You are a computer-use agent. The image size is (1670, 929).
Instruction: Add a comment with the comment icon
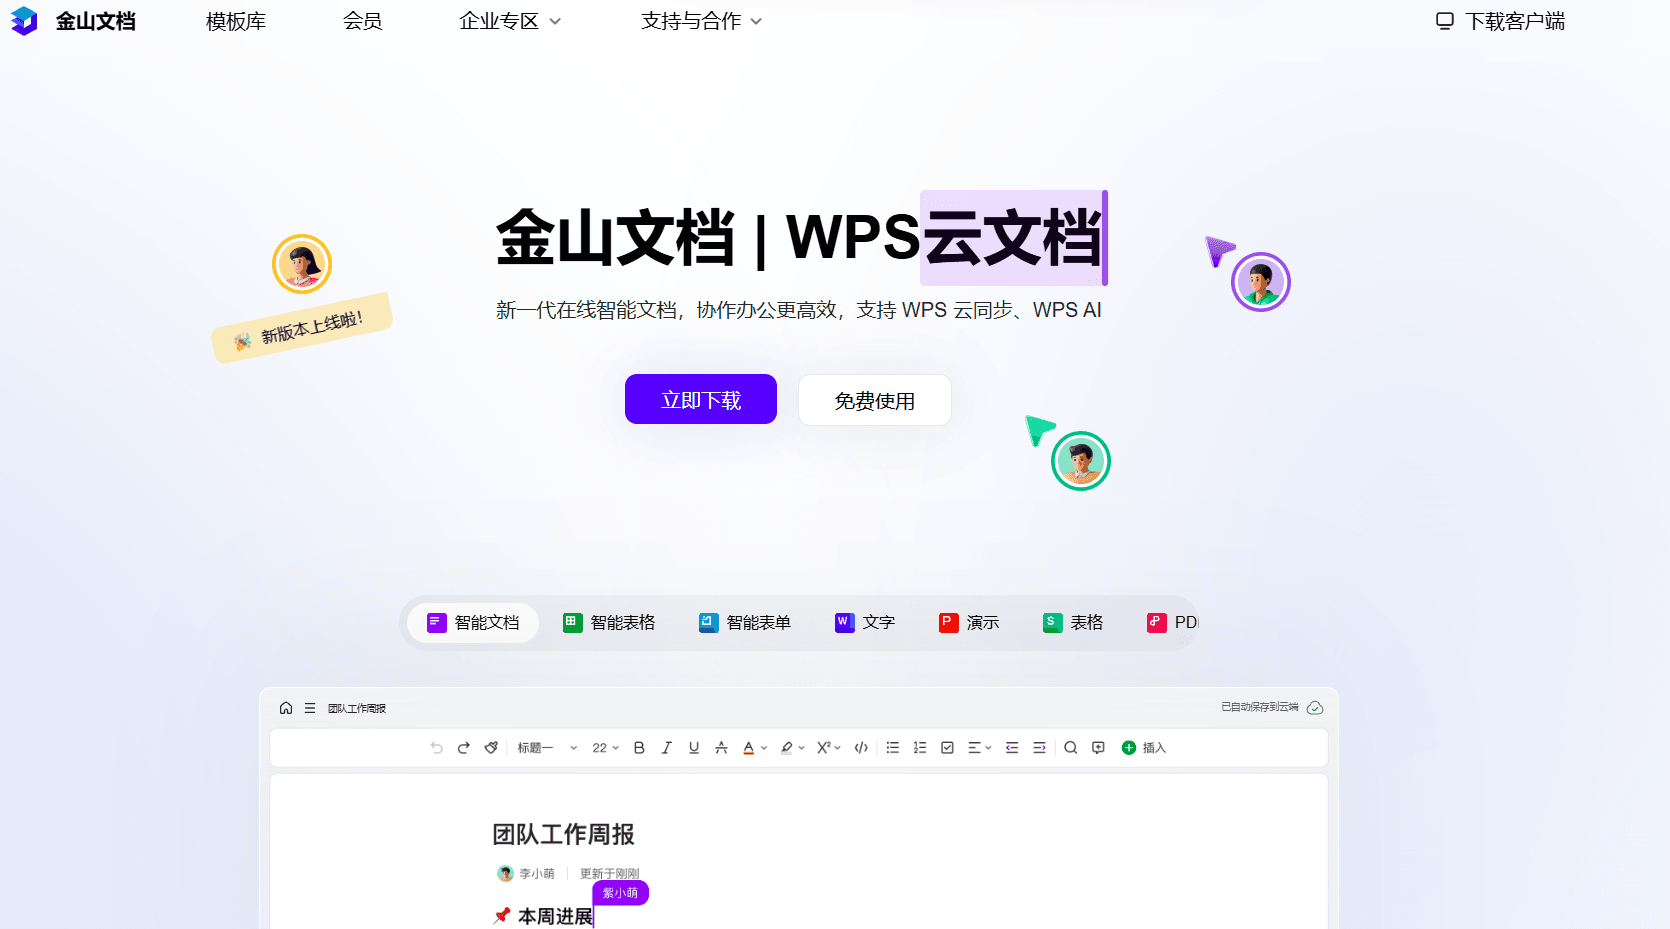point(1098,748)
